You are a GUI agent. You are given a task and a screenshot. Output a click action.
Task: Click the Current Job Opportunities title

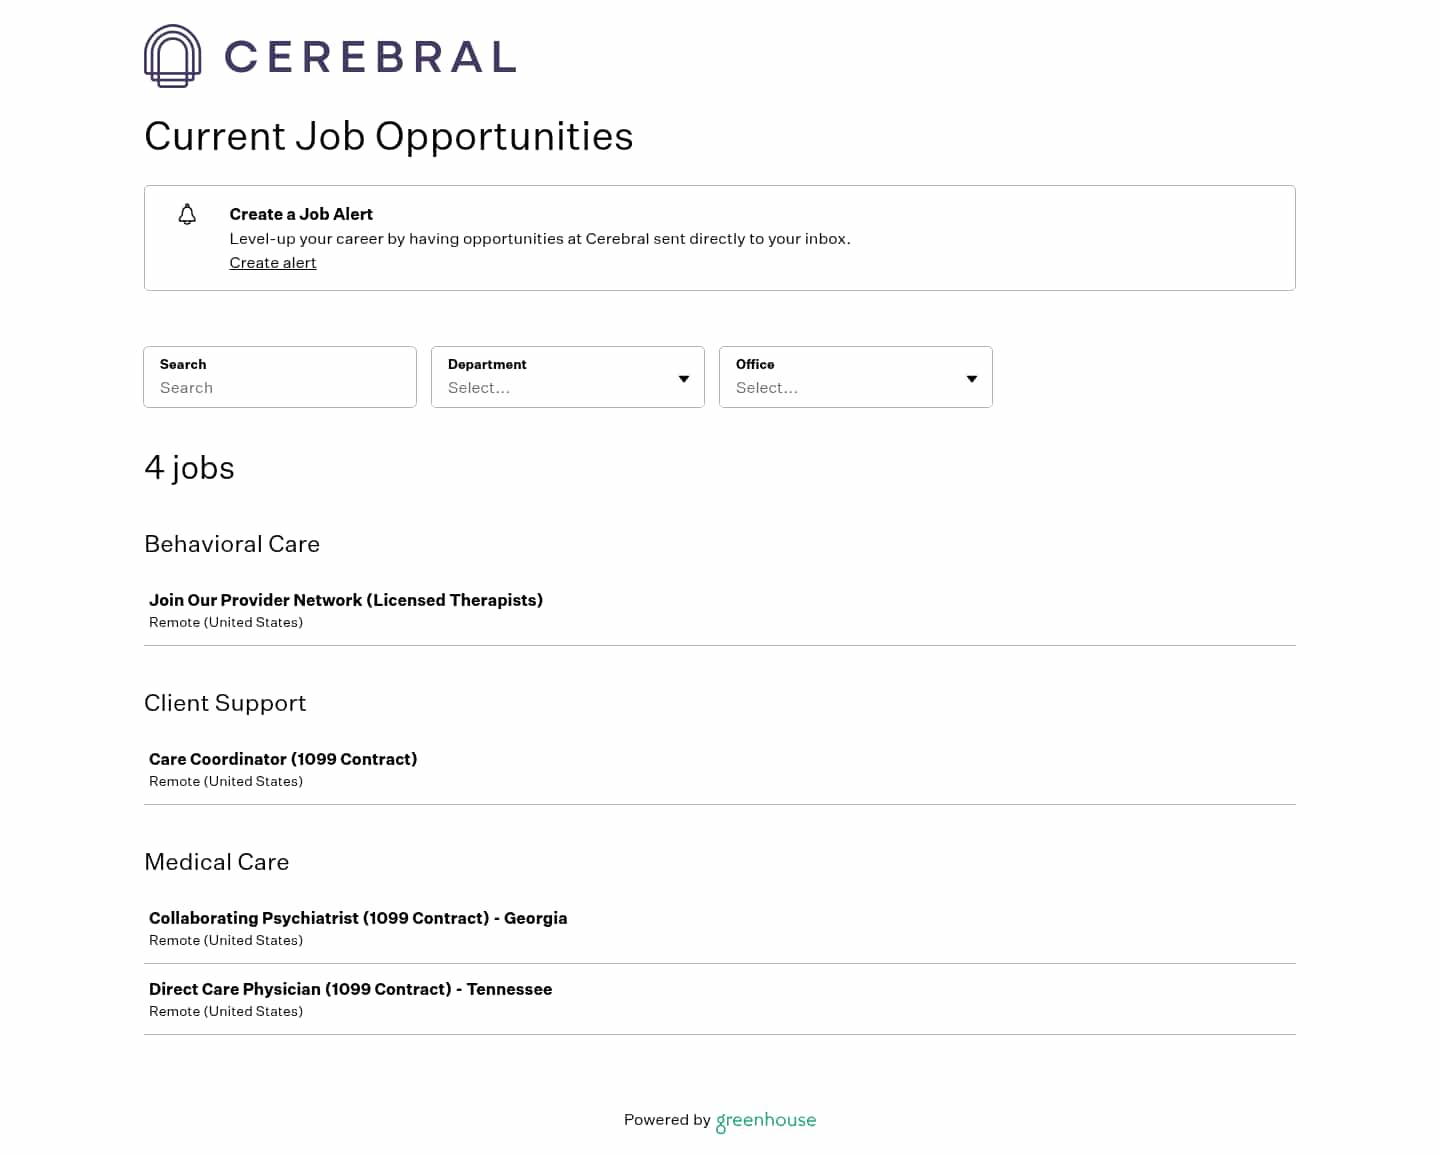click(389, 137)
